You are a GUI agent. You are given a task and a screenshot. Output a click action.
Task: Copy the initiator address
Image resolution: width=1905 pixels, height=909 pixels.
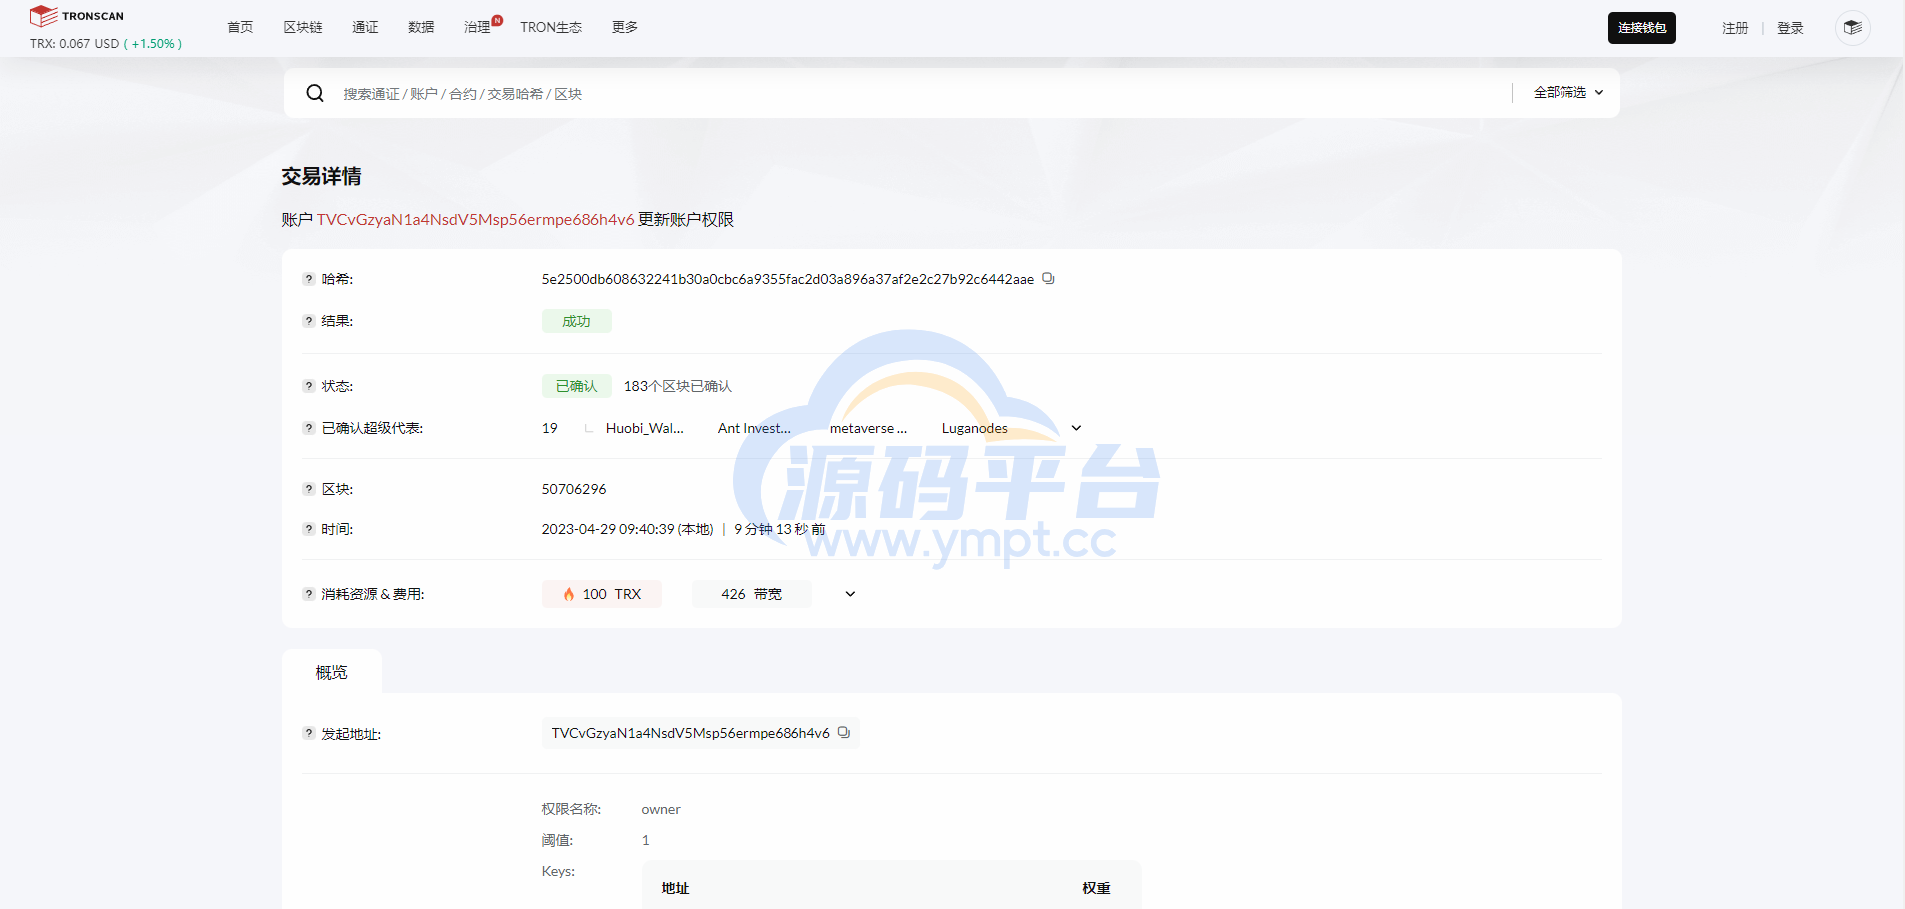point(844,733)
